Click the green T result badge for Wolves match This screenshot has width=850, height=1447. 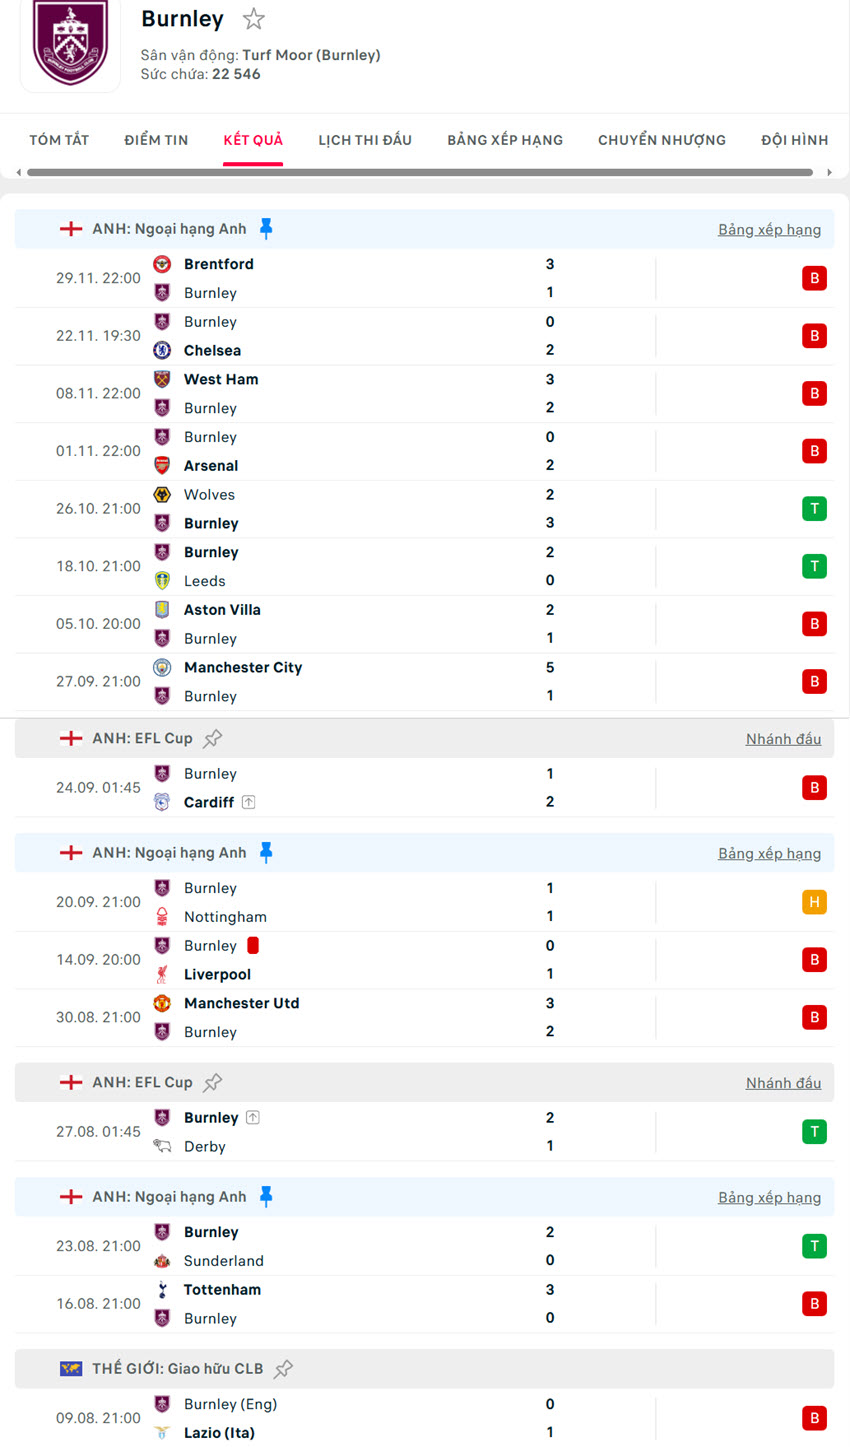(x=814, y=509)
